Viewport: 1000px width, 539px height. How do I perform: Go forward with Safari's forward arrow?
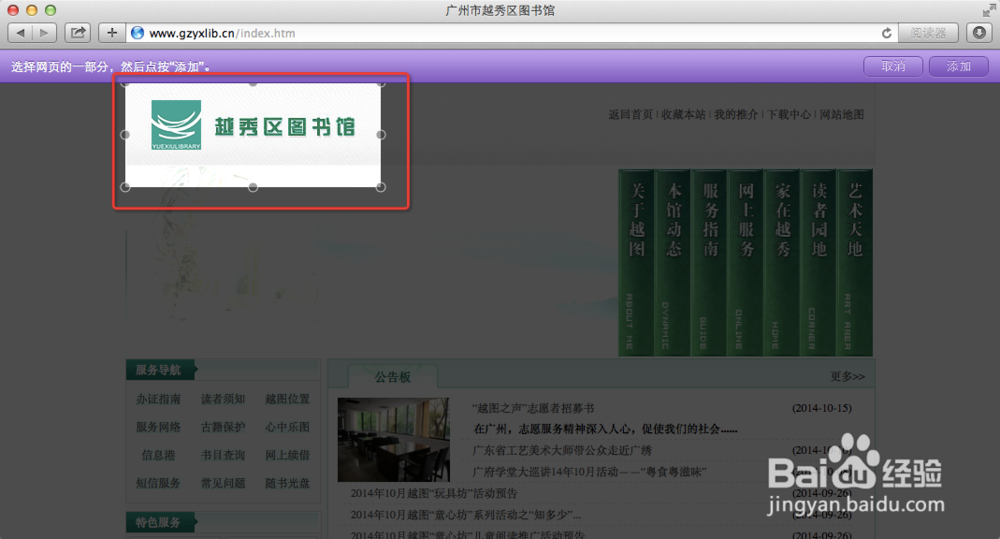coord(44,33)
